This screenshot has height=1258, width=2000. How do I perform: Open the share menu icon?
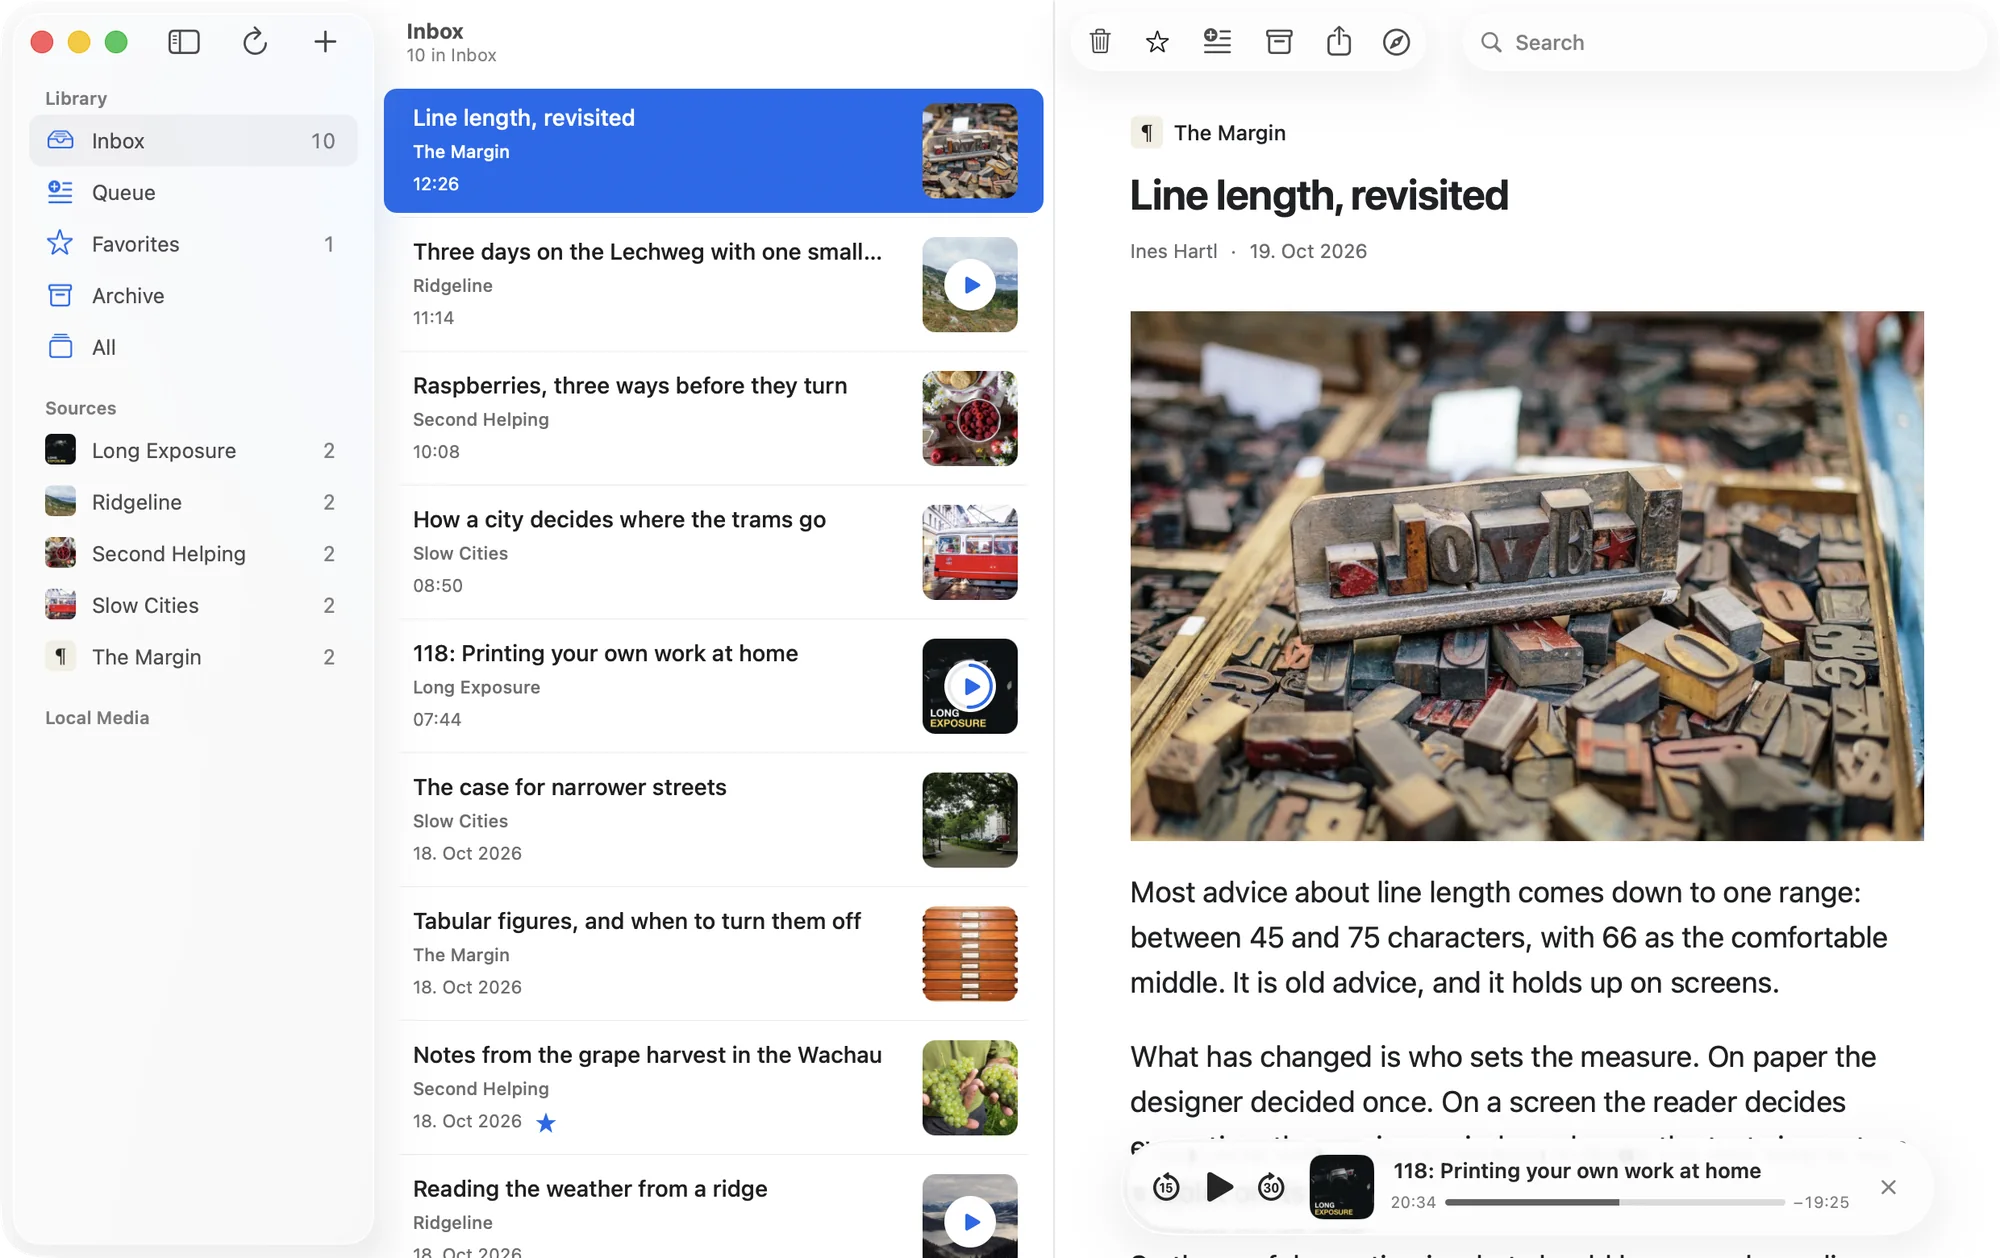pyautogui.click(x=1339, y=42)
